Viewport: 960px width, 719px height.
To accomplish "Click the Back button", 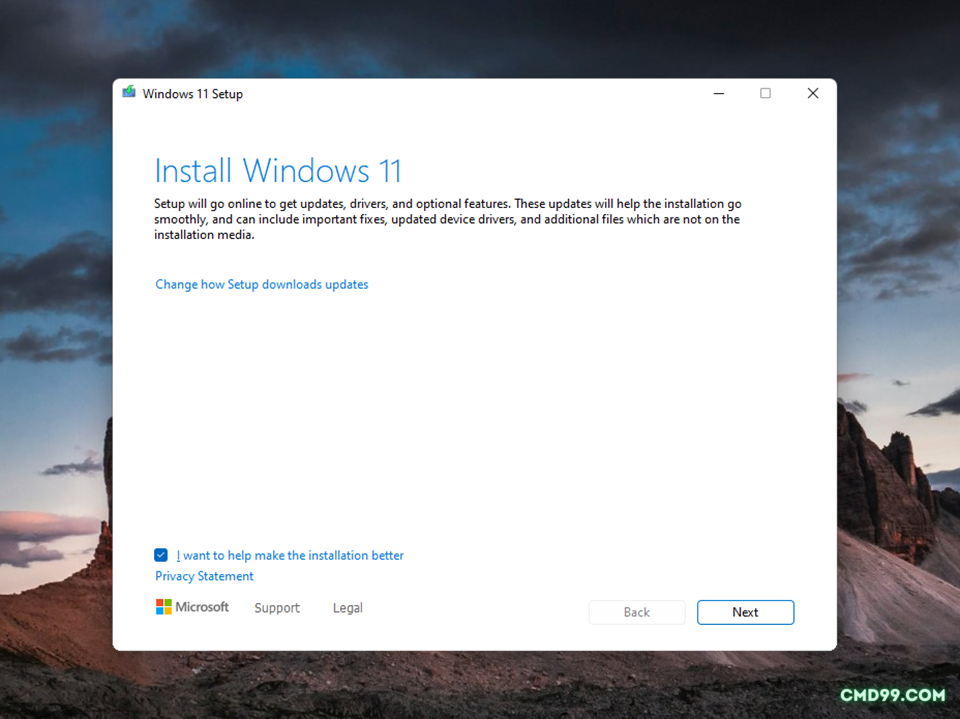I will [x=637, y=612].
